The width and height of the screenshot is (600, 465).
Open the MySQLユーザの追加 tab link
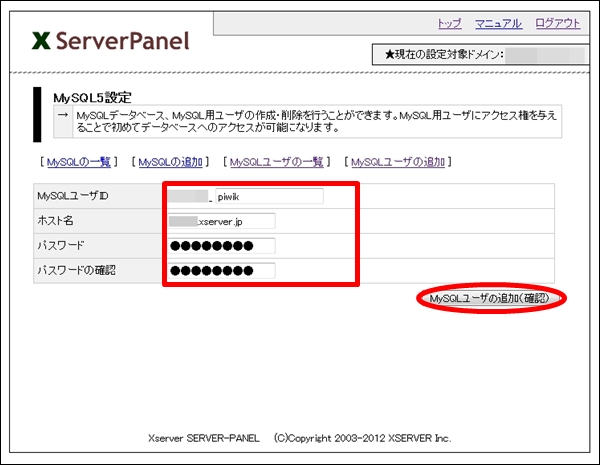click(x=398, y=162)
